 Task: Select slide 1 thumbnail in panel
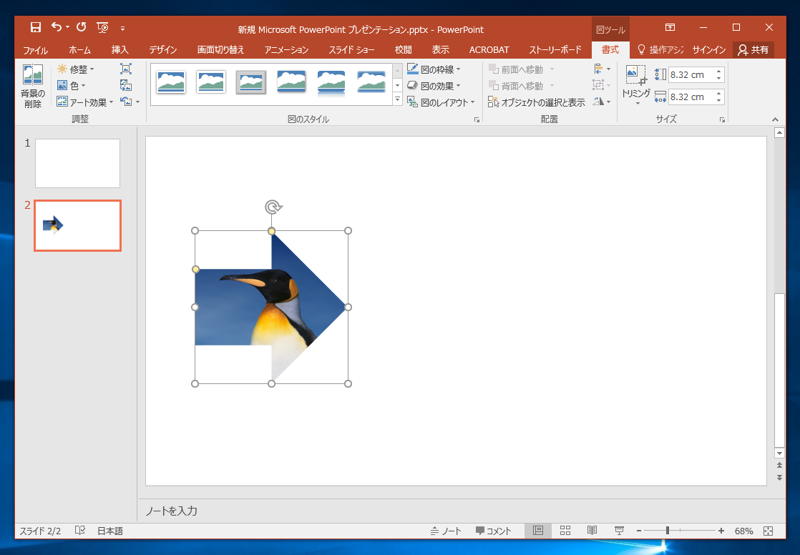click(77, 163)
